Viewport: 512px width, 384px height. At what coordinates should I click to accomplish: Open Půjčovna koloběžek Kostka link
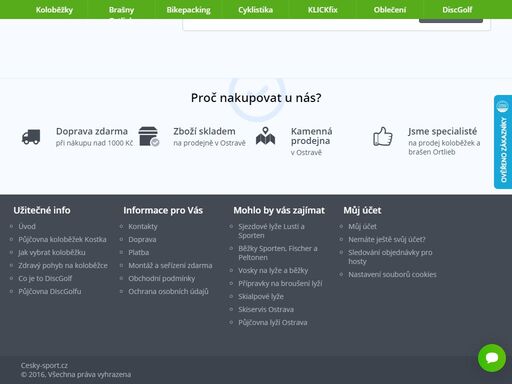click(x=62, y=239)
